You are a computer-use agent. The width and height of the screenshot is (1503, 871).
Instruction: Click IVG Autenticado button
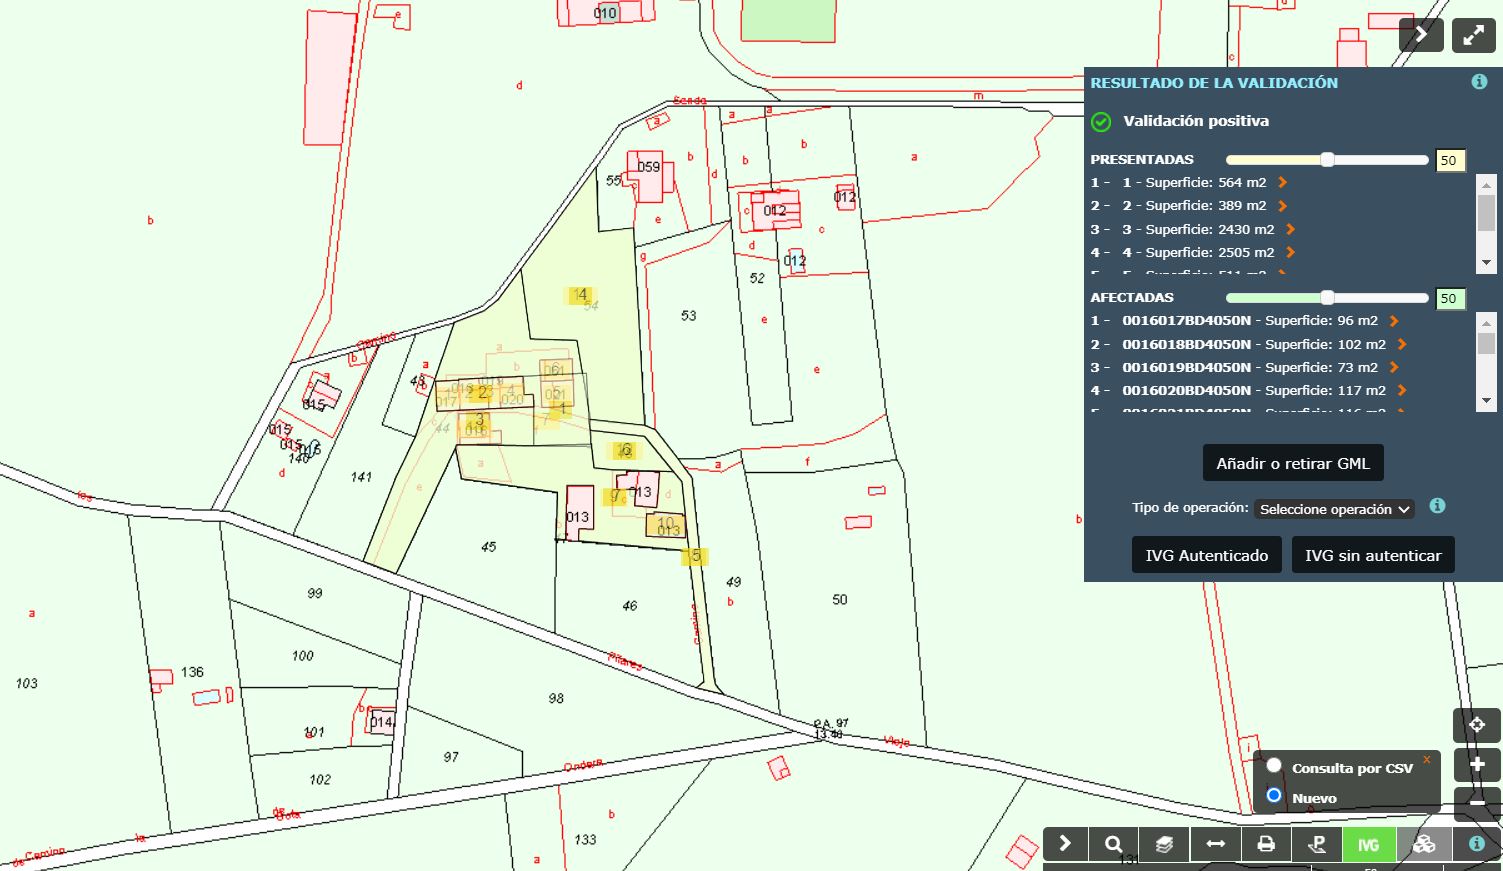(1207, 555)
